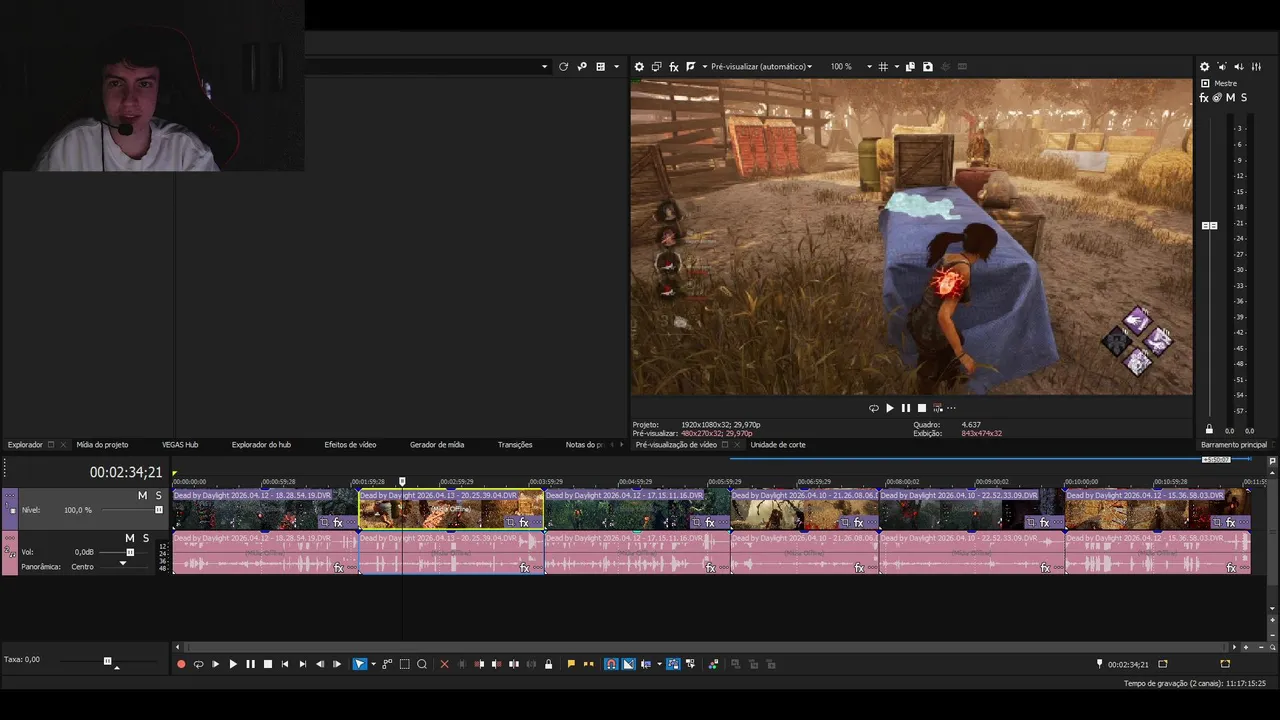The height and width of the screenshot is (720, 1280).
Task: Click play button under video preview
Action: (x=890, y=408)
